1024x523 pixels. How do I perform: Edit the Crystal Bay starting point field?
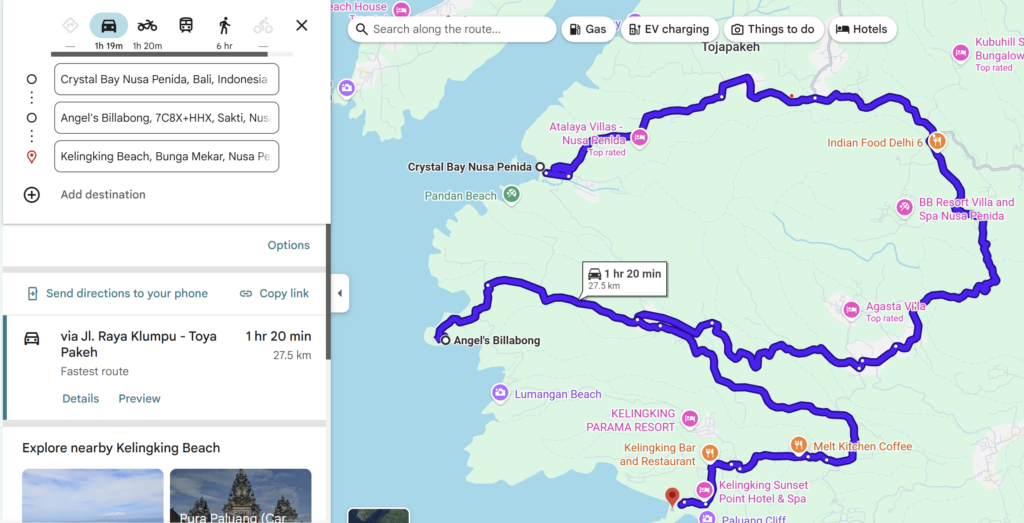(x=166, y=79)
